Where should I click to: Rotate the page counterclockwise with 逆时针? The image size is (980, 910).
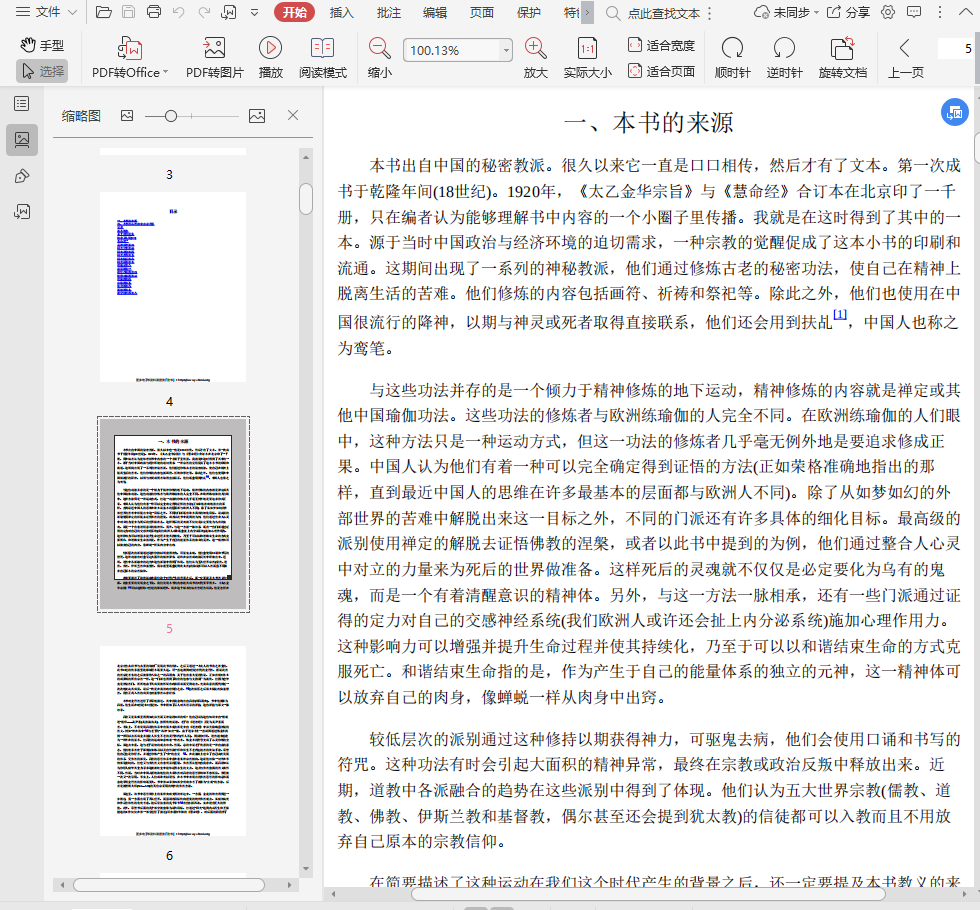[x=784, y=49]
